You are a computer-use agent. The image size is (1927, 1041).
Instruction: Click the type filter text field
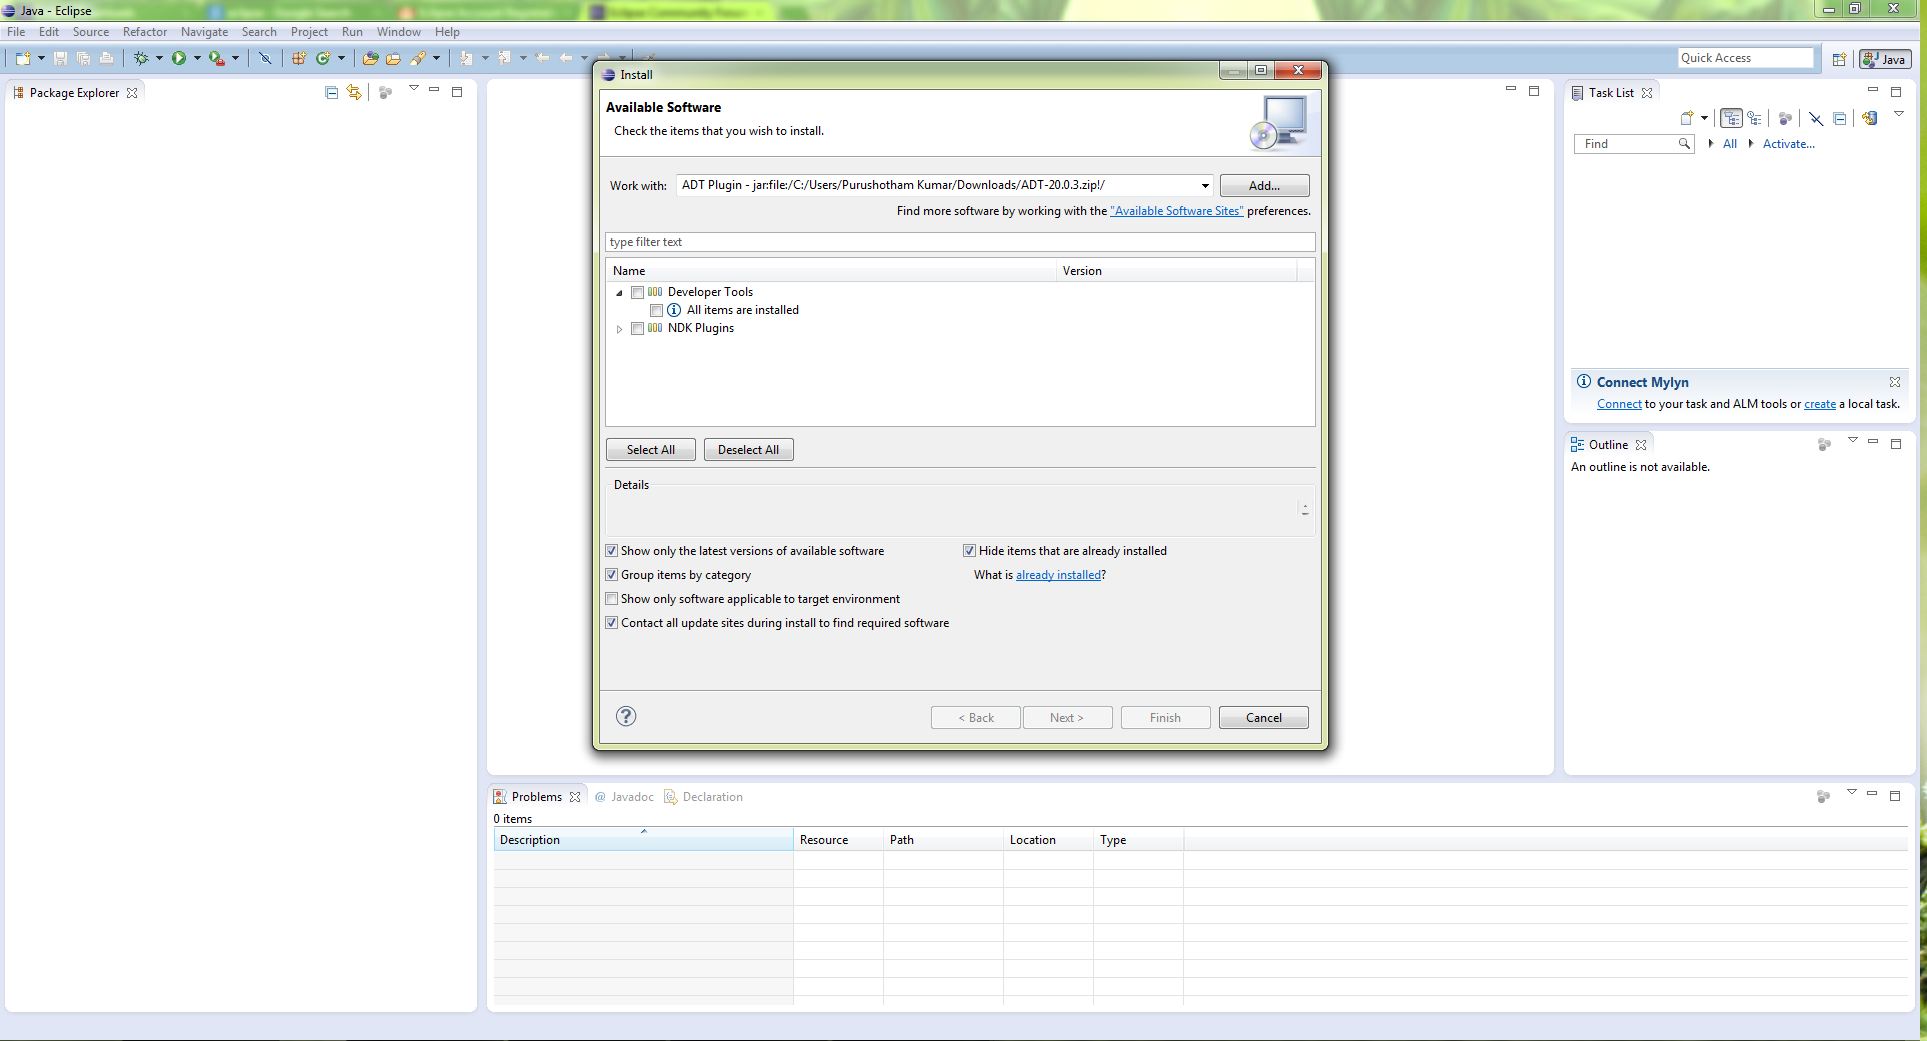click(x=959, y=242)
